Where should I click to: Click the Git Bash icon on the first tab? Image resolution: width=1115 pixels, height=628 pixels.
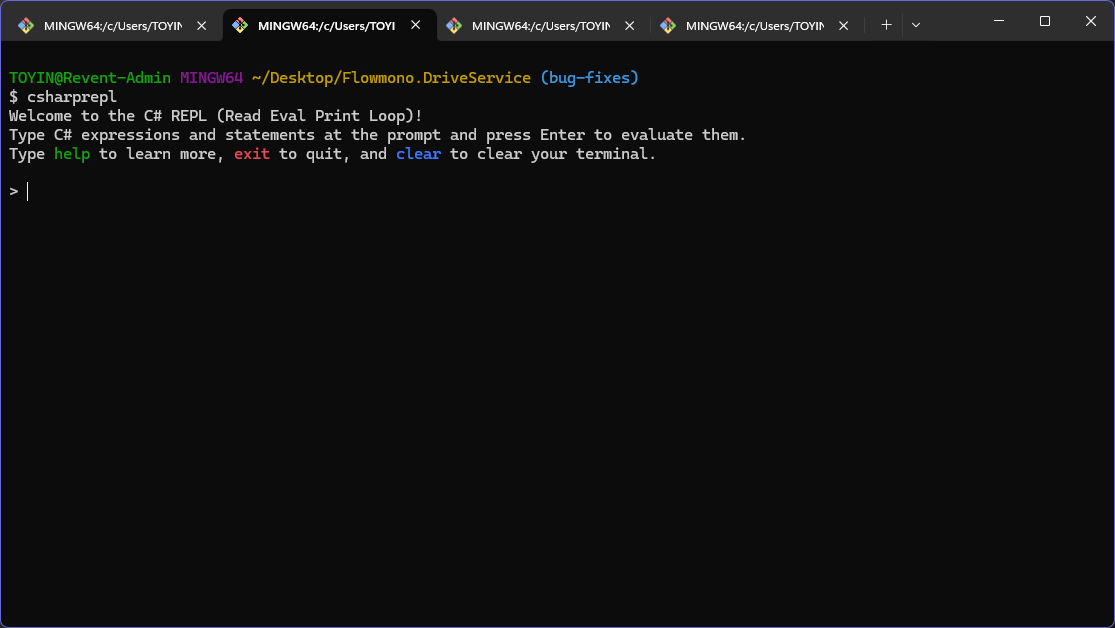(x=26, y=26)
